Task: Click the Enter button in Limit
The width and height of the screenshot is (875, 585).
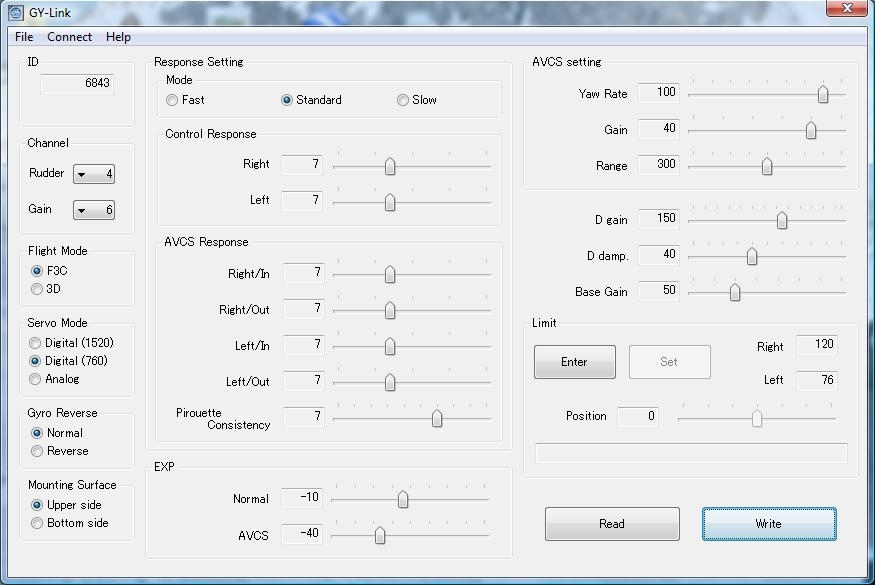Action: [574, 362]
